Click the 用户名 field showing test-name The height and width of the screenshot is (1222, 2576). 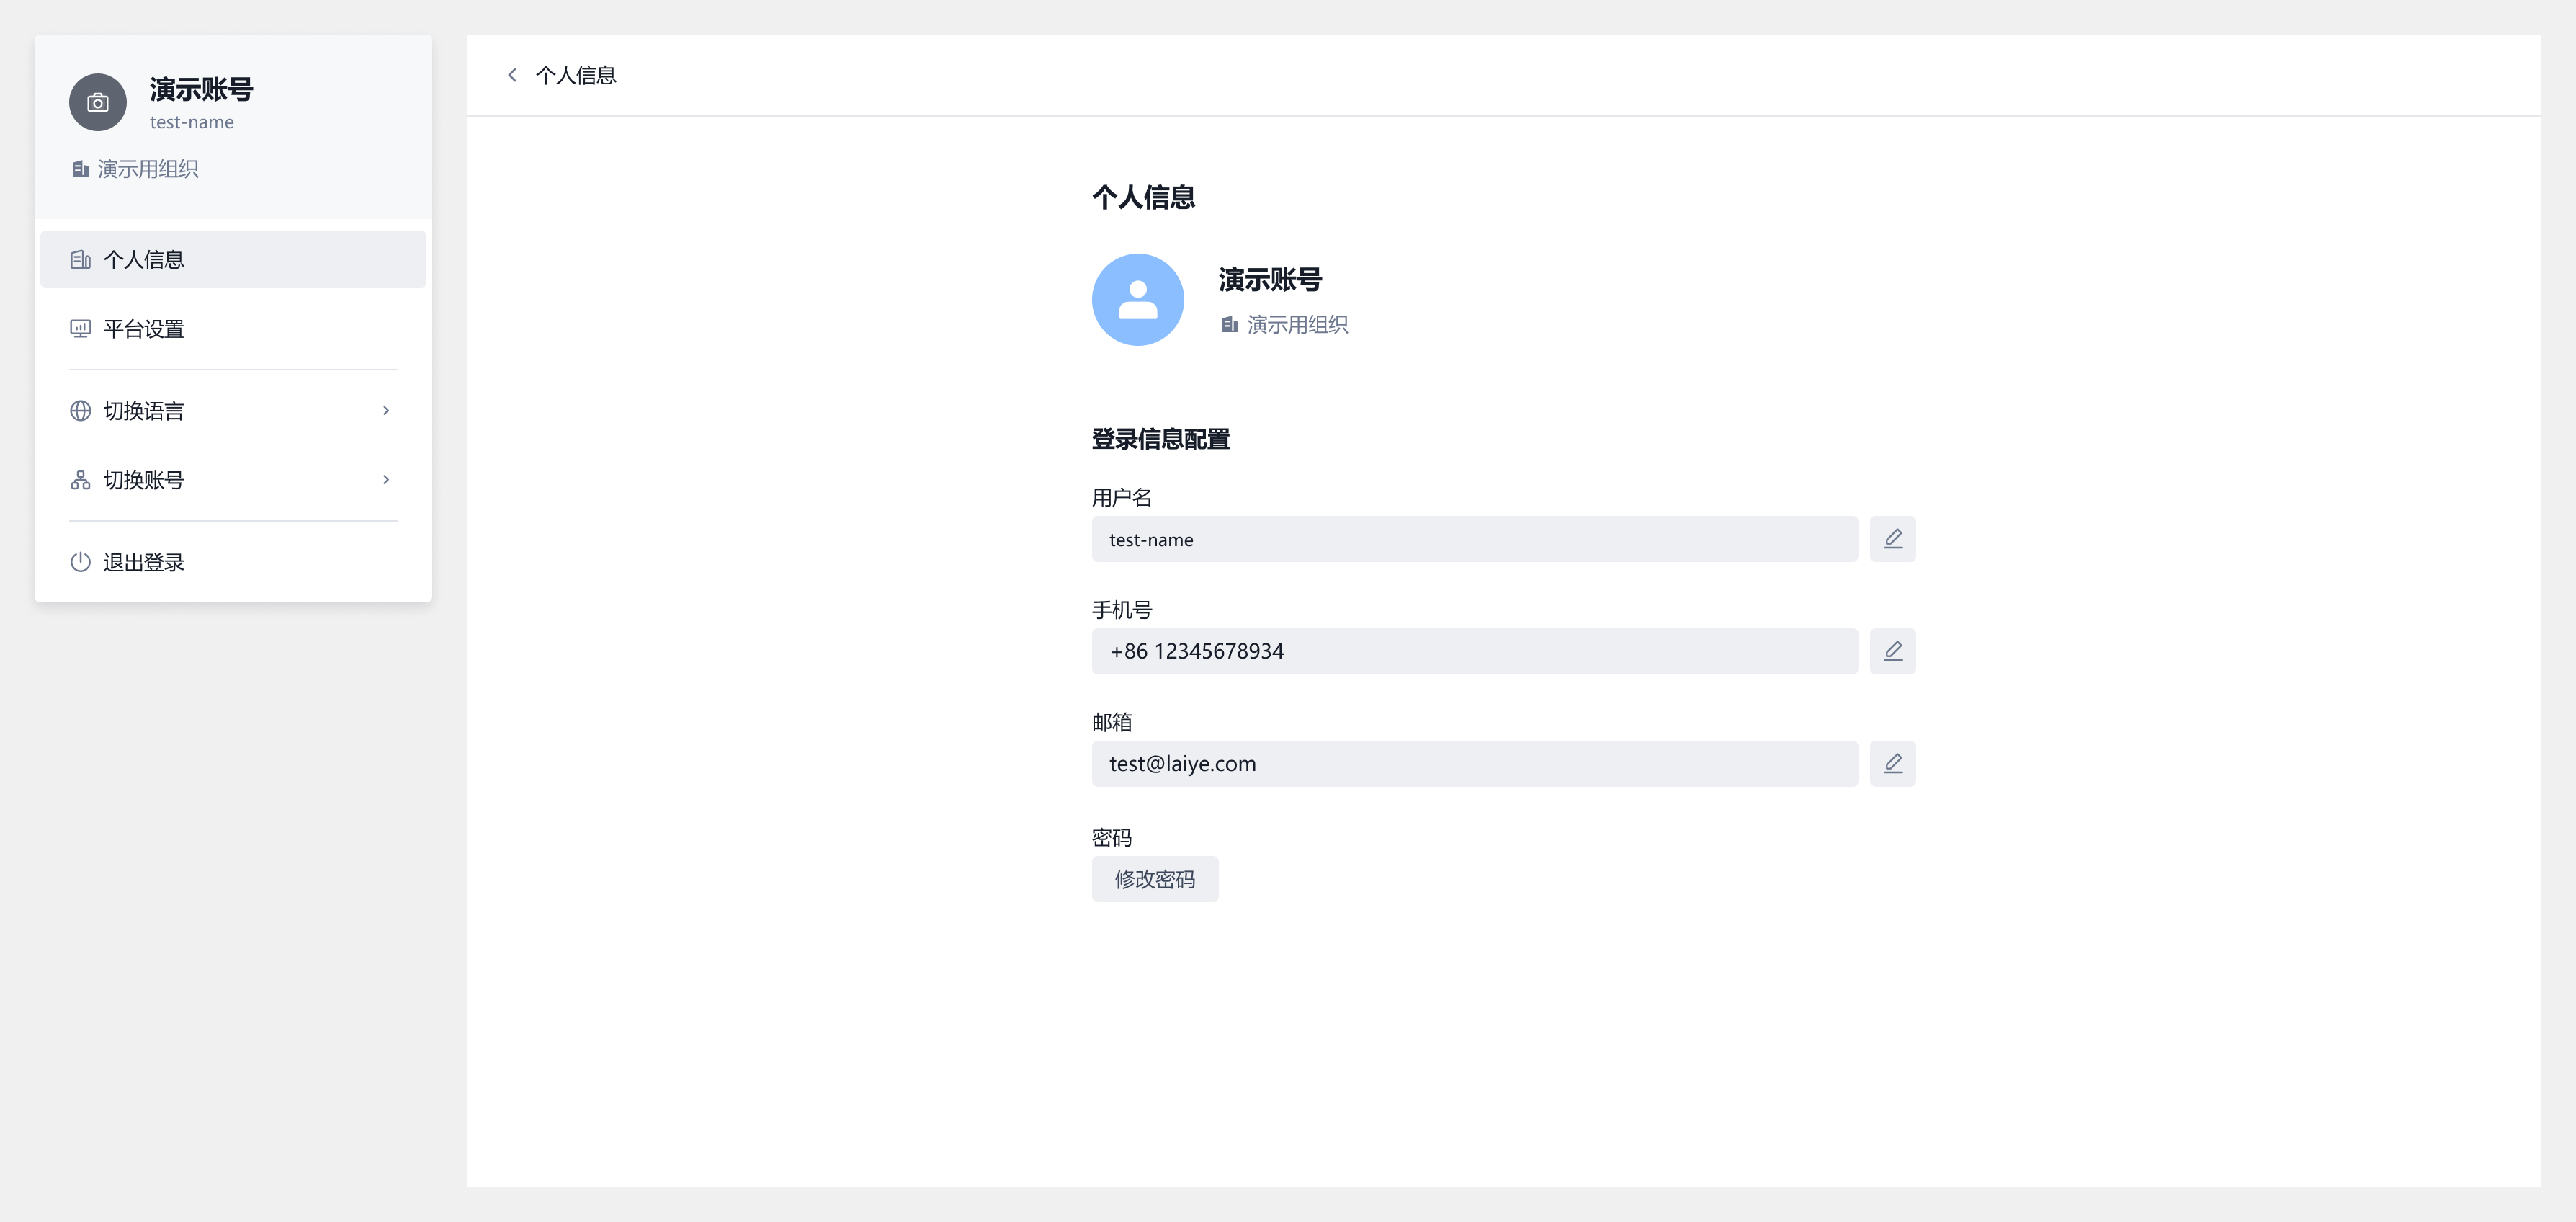coord(1474,539)
